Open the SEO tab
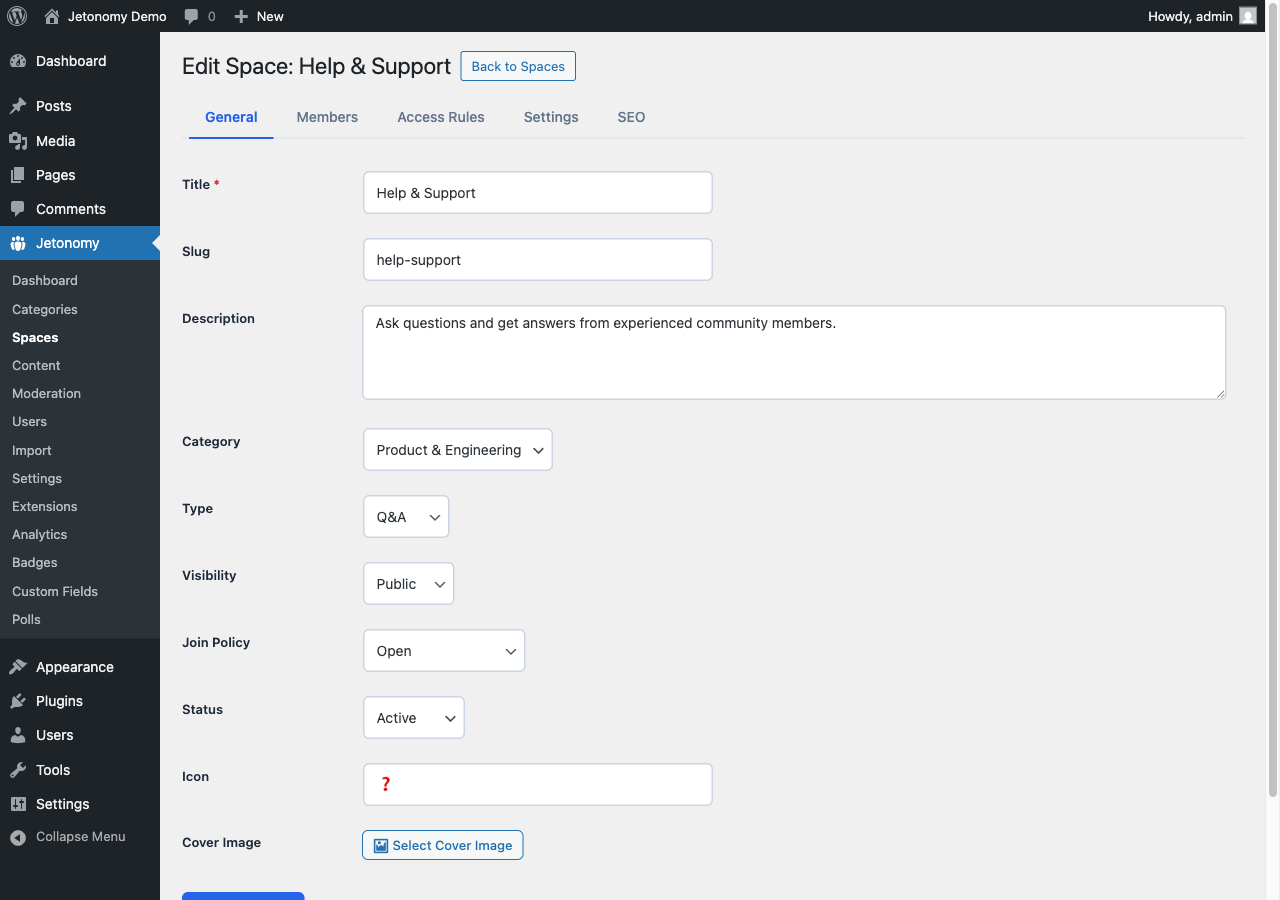Viewport: 1280px width, 900px height. pyautogui.click(x=631, y=117)
